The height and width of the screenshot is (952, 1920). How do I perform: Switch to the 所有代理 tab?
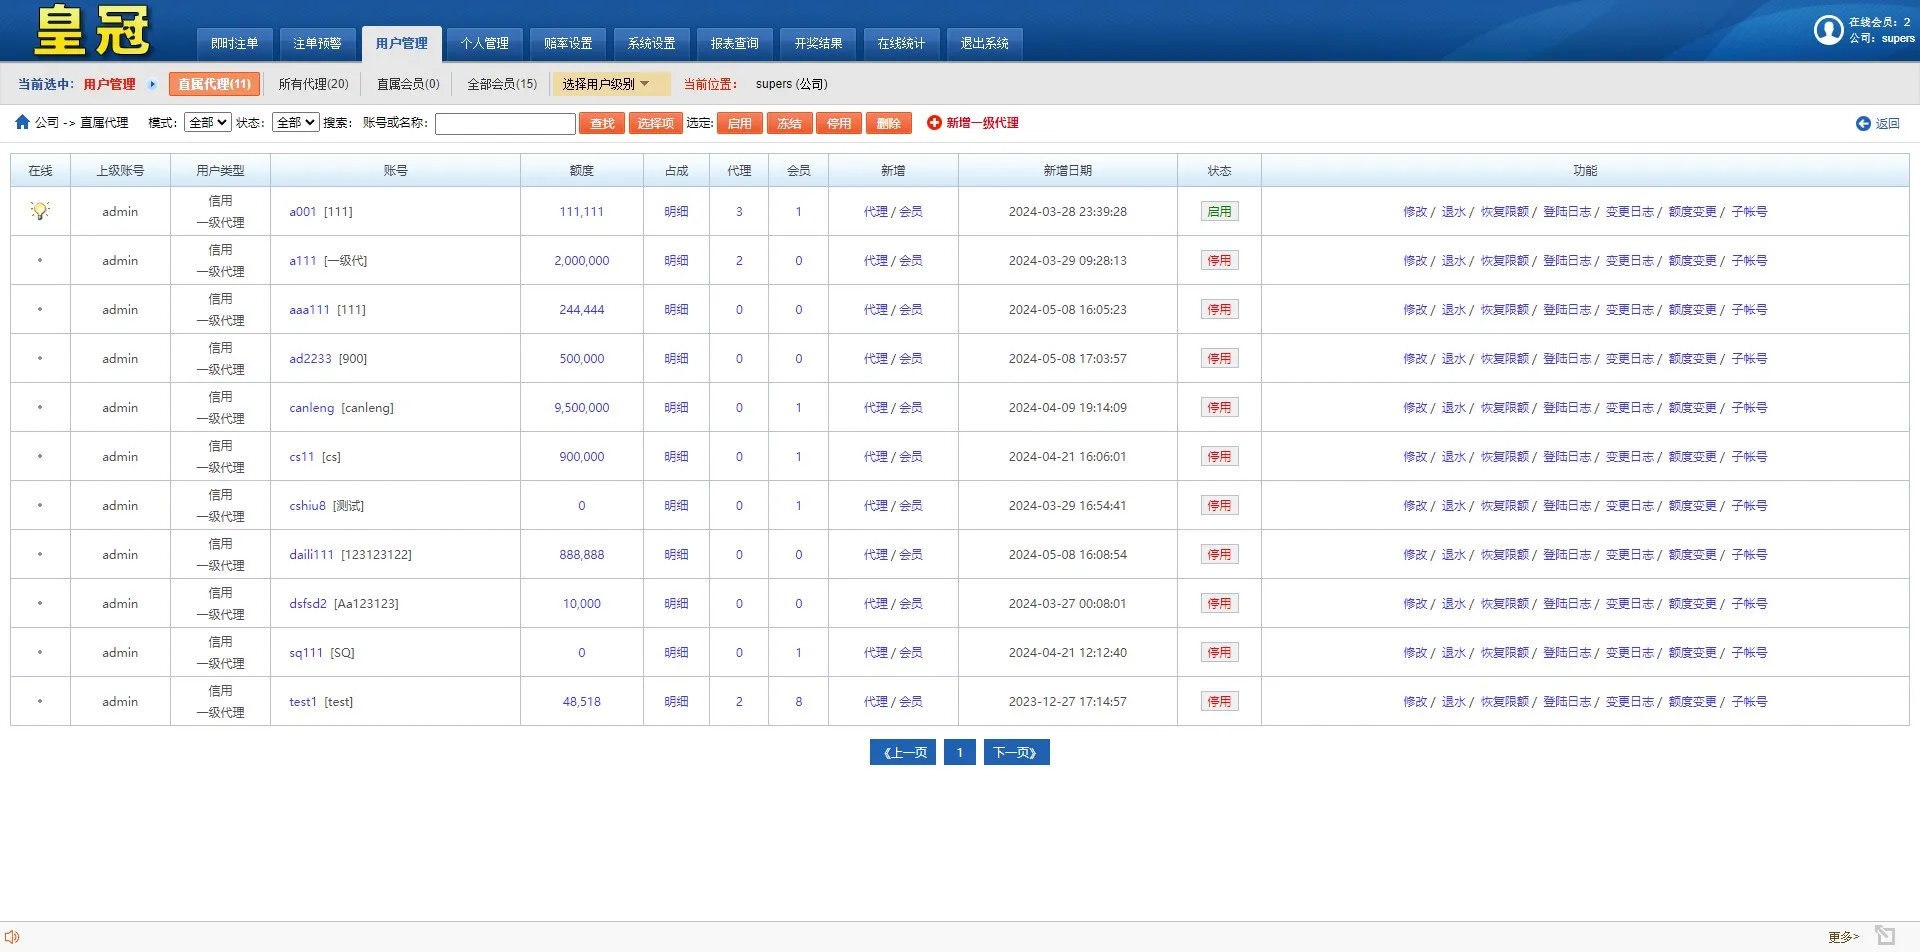click(313, 84)
